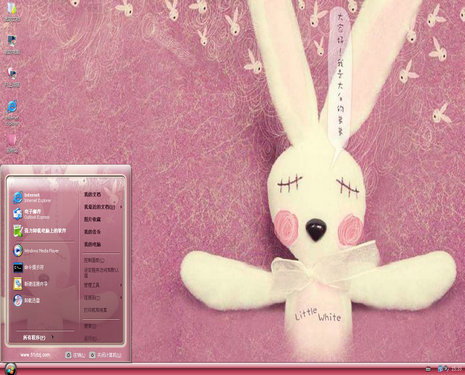Click the green software uninstall entry
The width and height of the screenshot is (465, 375).
[39, 231]
